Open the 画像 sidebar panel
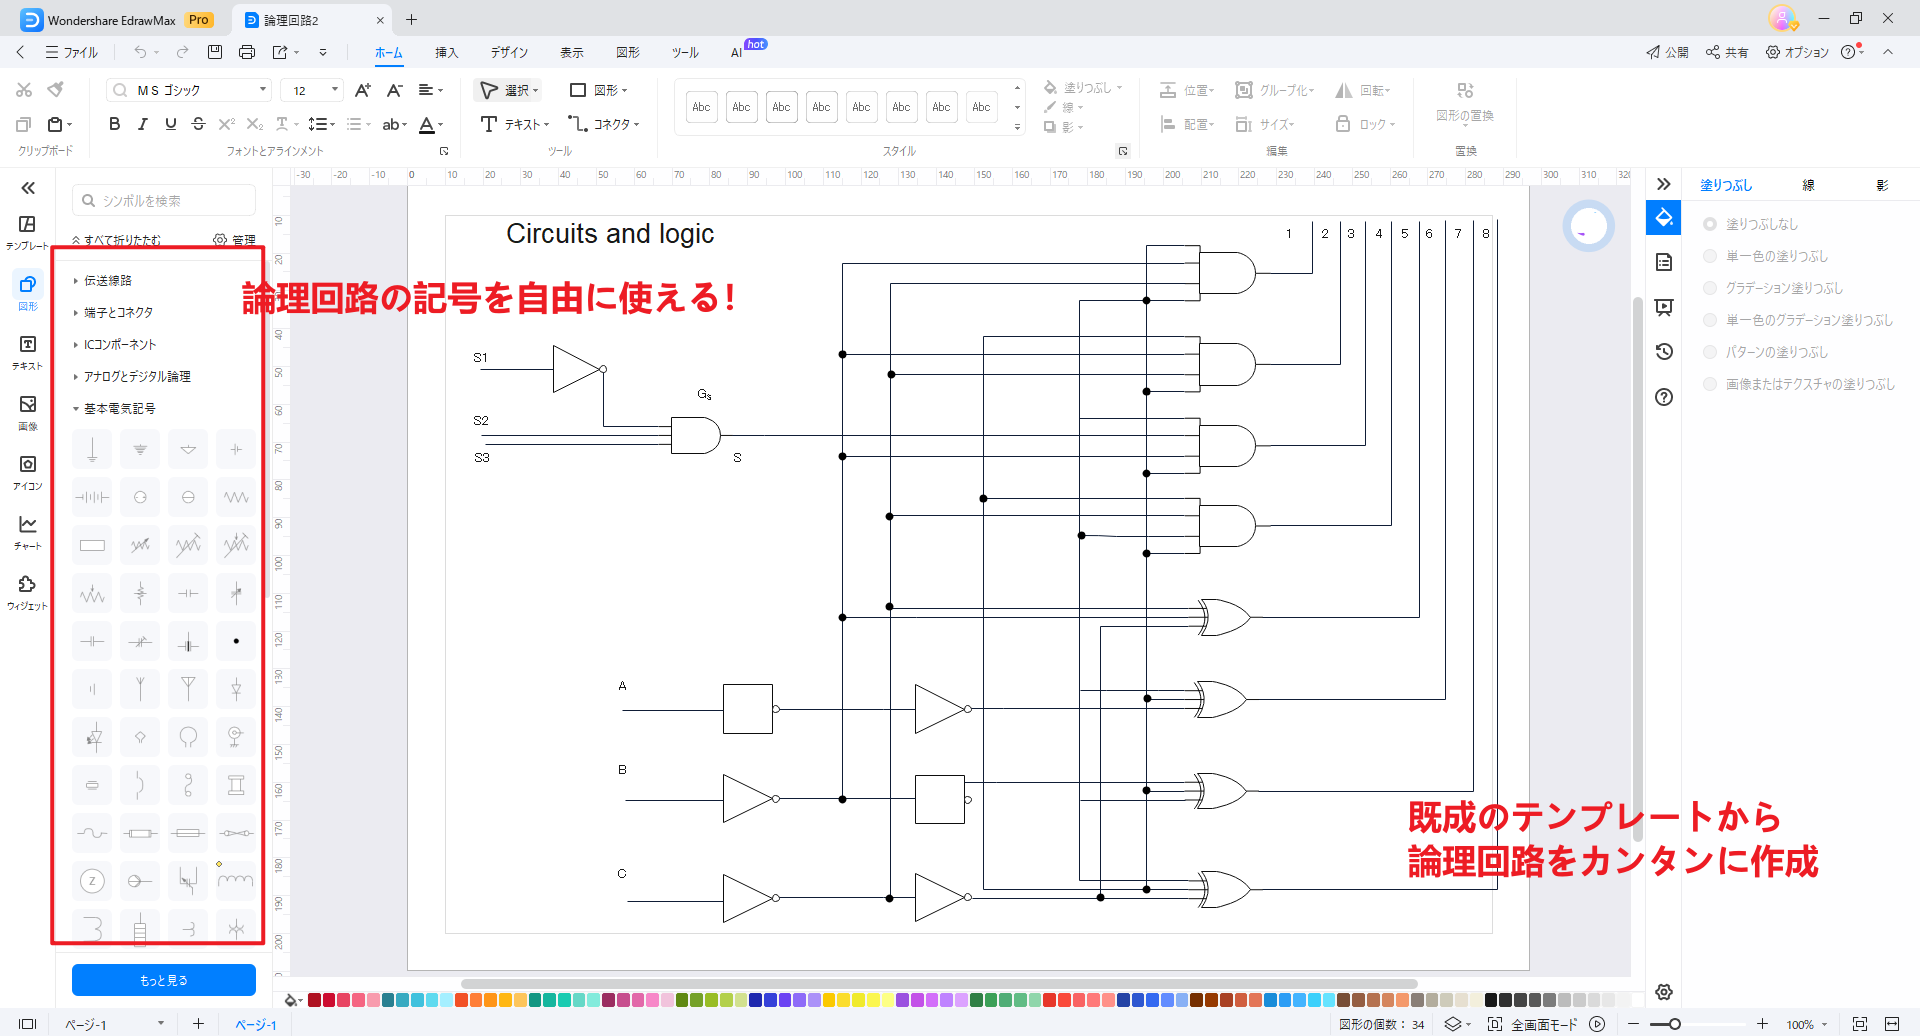Viewport: 1920px width, 1036px height. (27, 412)
